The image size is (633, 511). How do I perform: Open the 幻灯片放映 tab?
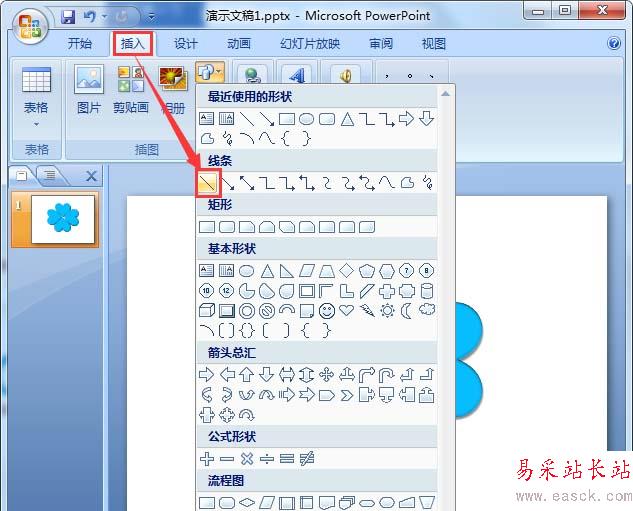[310, 43]
